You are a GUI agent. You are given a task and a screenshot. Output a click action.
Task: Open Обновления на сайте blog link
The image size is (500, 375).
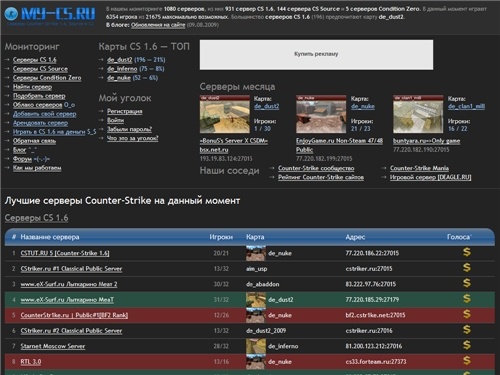pyautogui.click(x=158, y=25)
